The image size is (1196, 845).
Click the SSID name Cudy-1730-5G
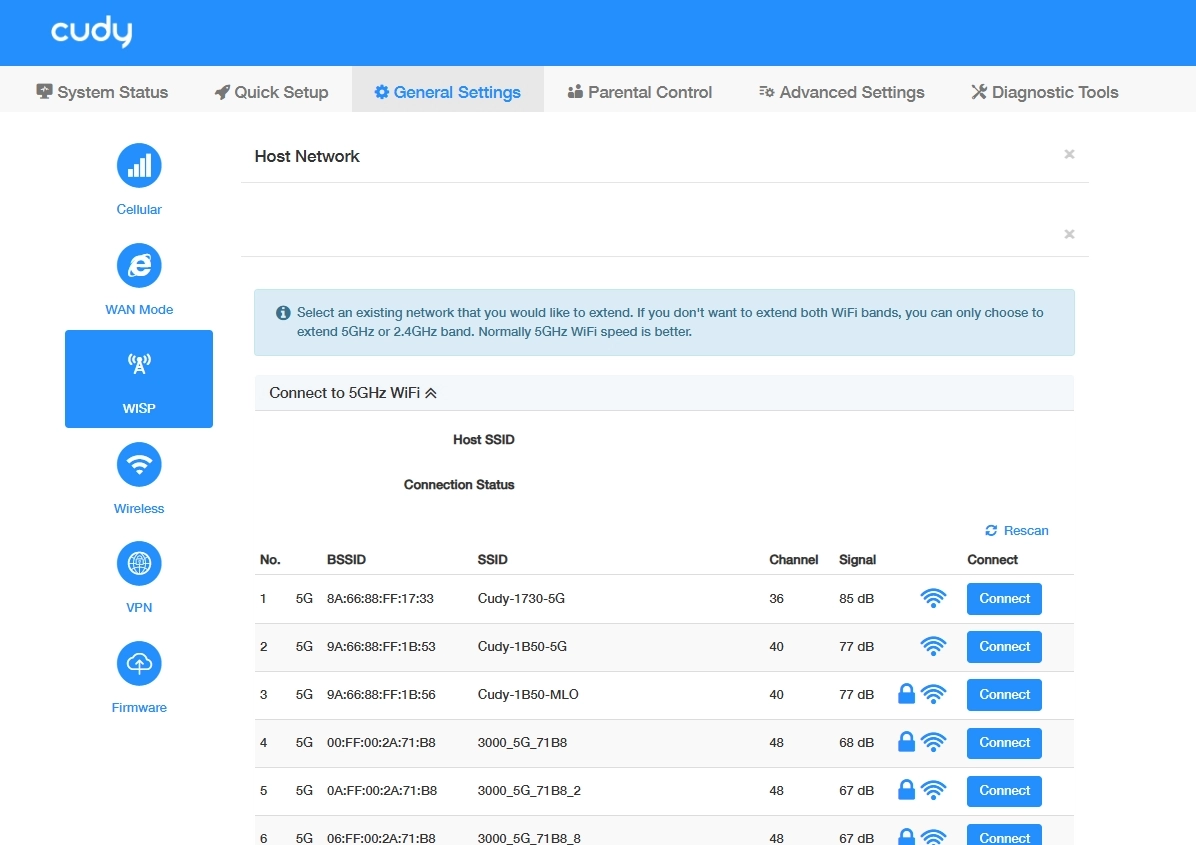pos(521,599)
